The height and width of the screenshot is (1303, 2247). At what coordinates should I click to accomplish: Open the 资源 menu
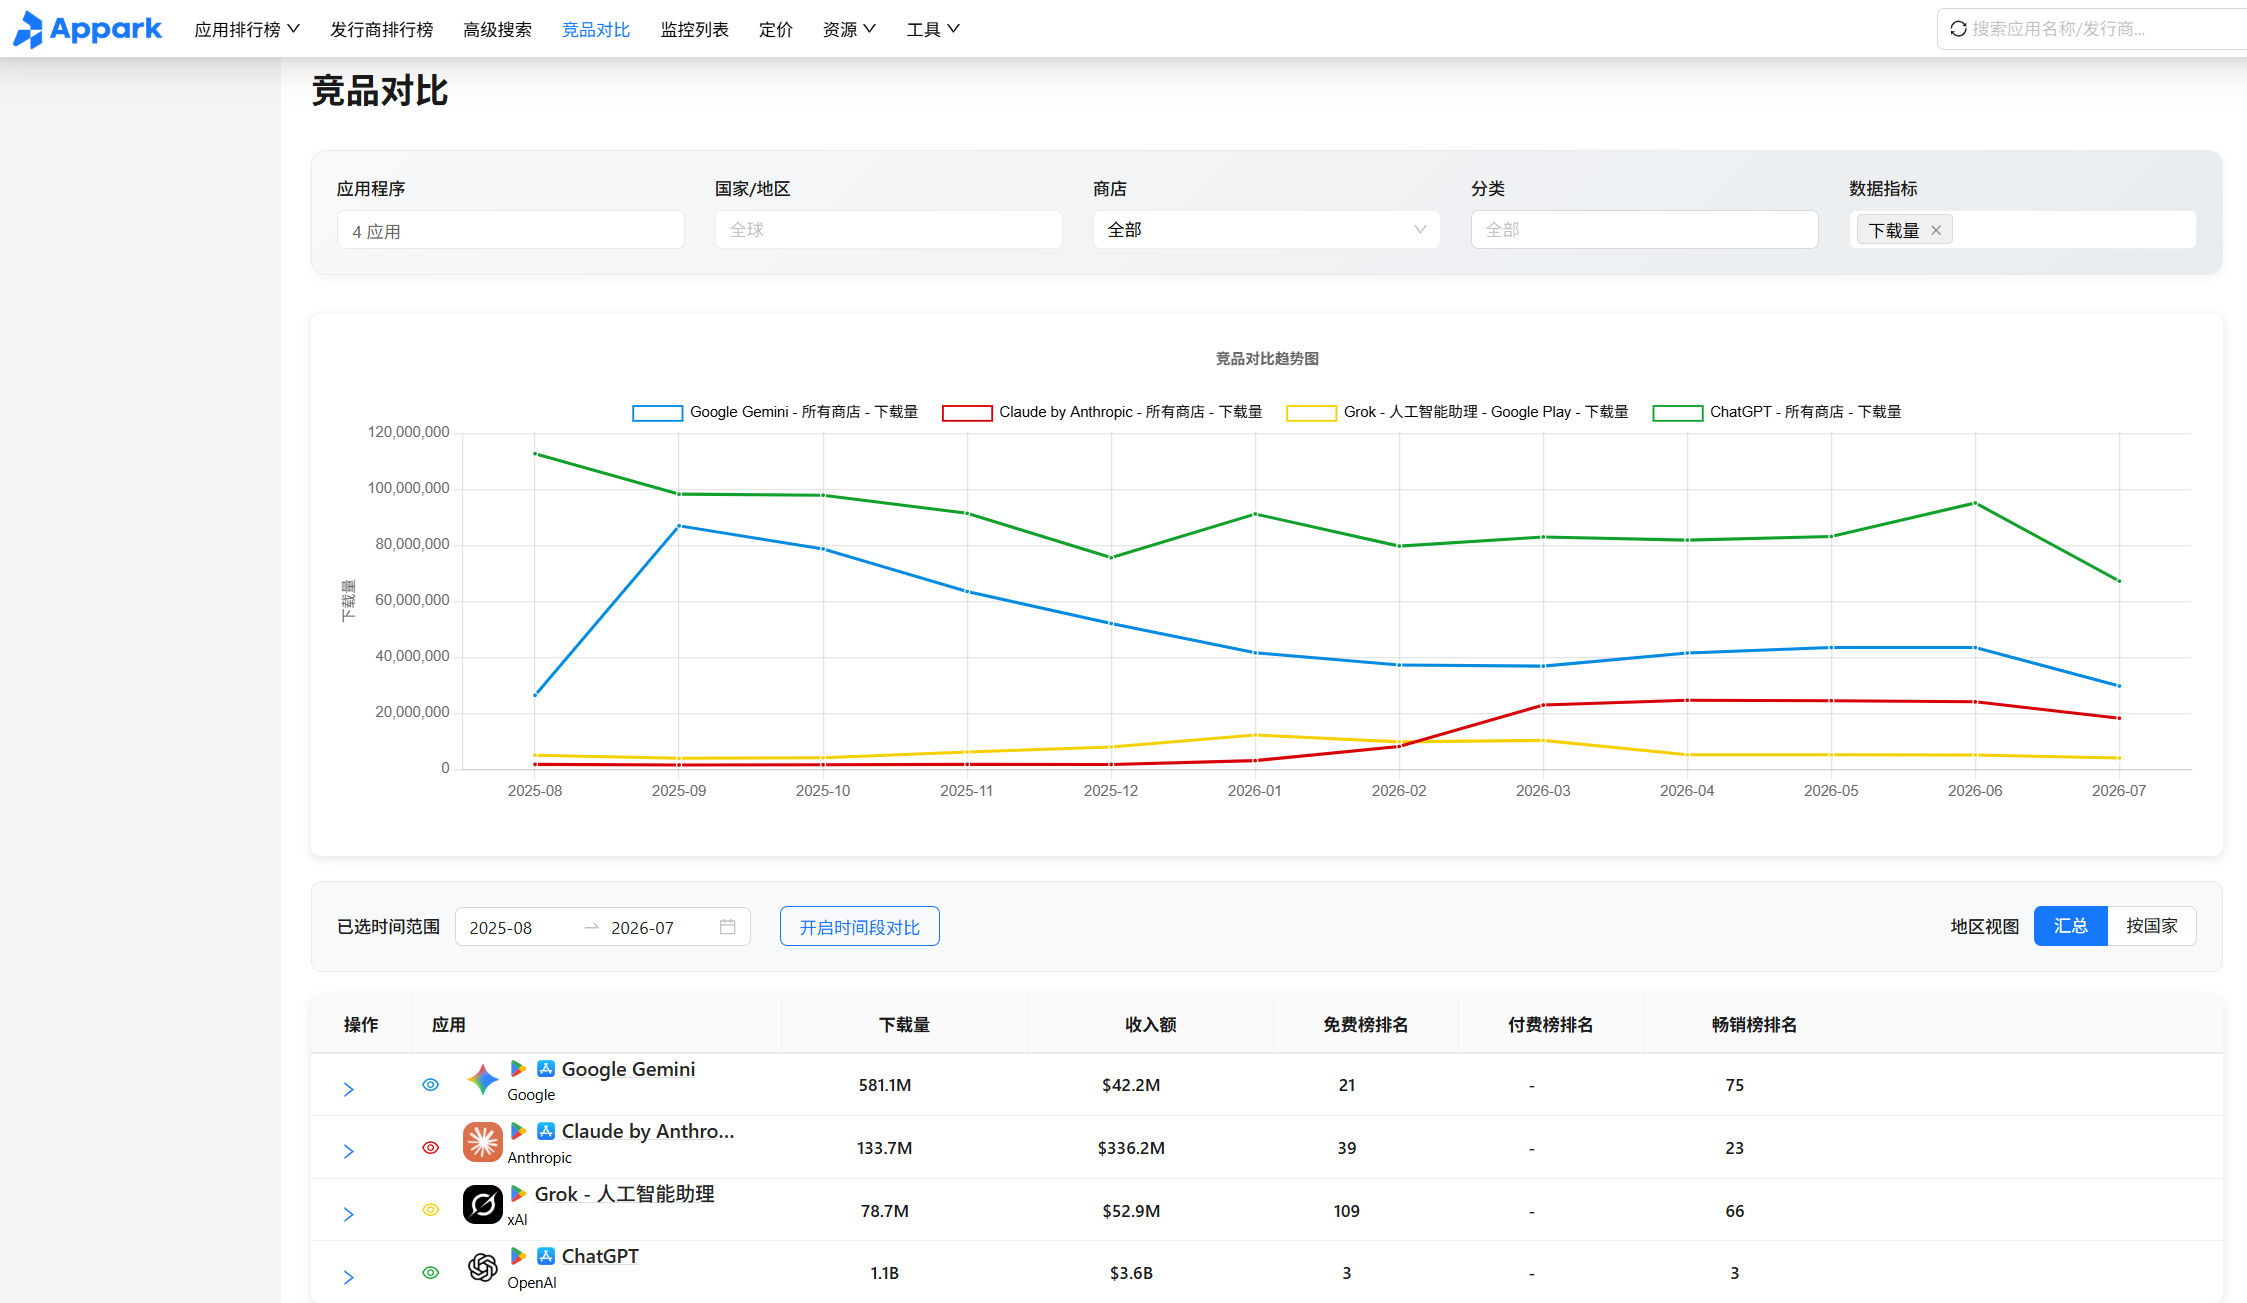[849, 29]
